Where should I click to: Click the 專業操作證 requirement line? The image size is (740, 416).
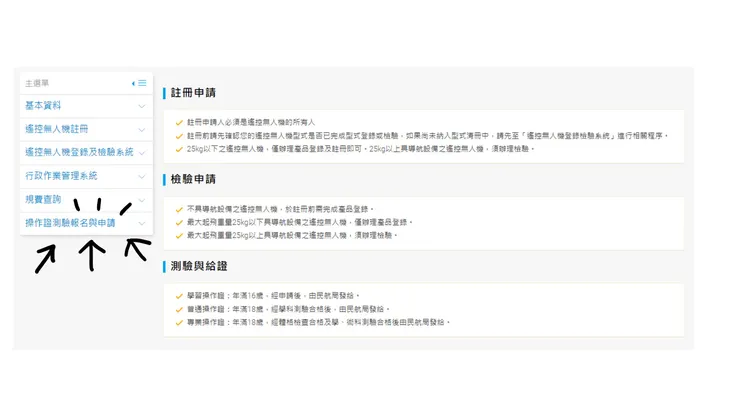pyautogui.click(x=319, y=322)
